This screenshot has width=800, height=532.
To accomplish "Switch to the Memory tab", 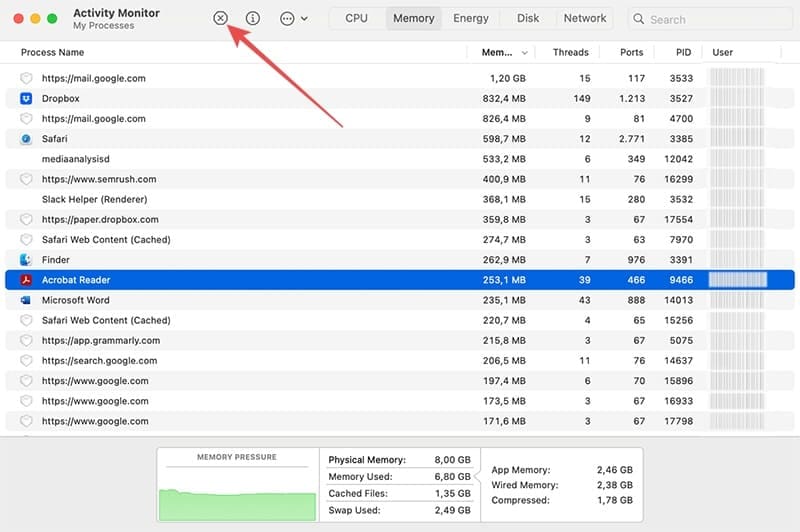I will [x=413, y=18].
